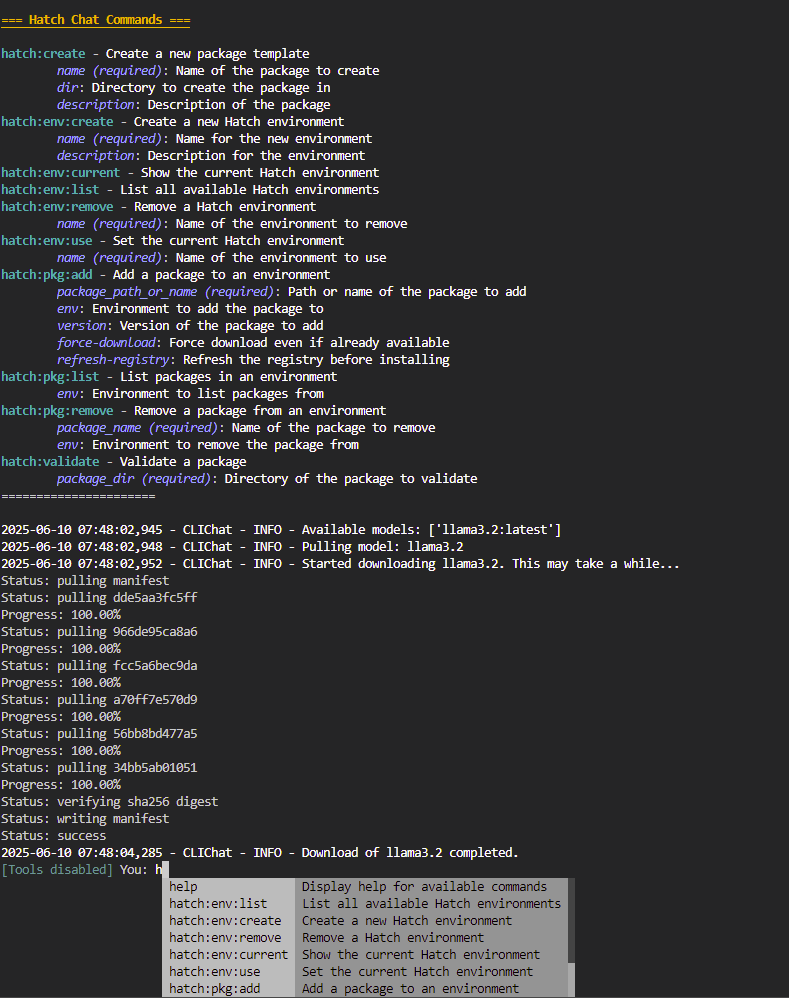Click hatch:env:list in the help listing

click(x=50, y=190)
